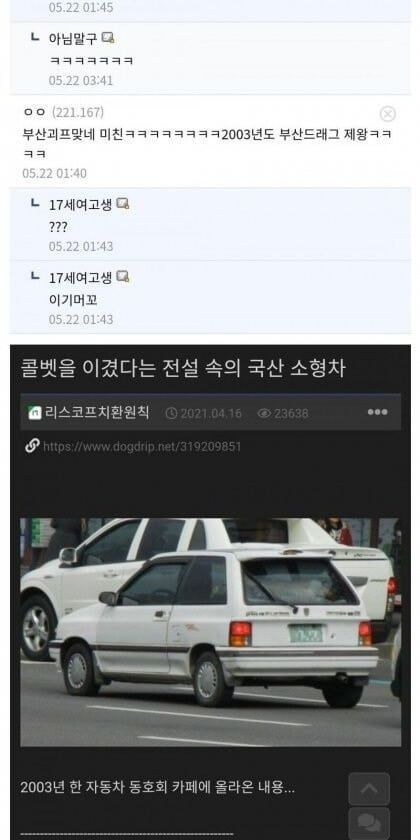Select nickname 17세여고생 on ??? reply
The width and height of the screenshot is (420, 840).
[80, 204]
